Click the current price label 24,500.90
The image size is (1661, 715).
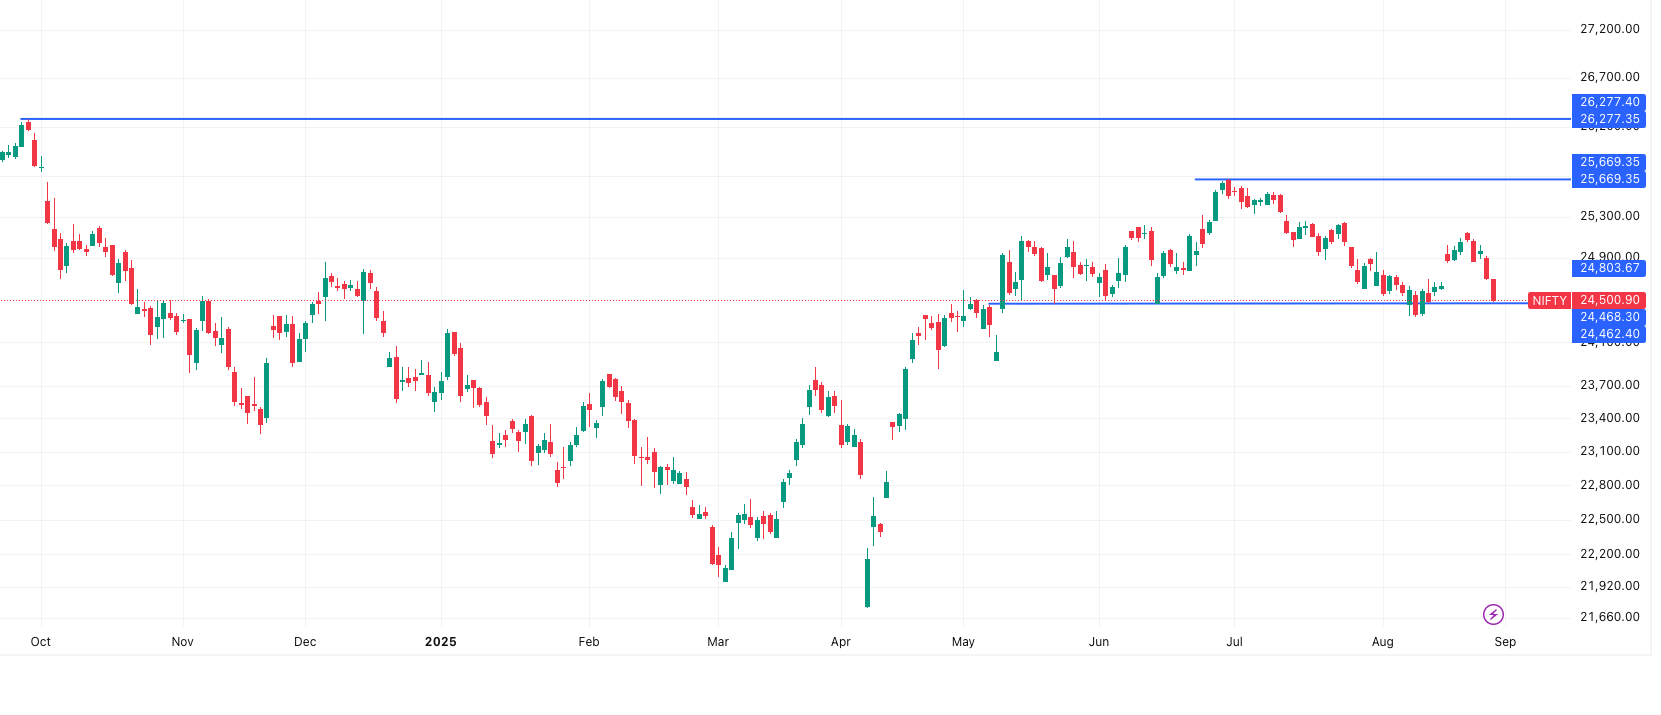click(1609, 300)
